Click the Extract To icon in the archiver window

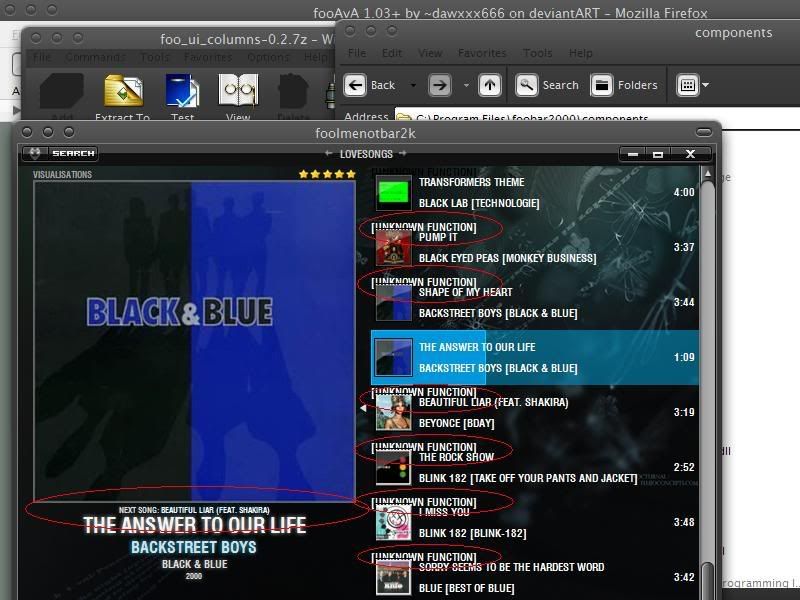123,90
